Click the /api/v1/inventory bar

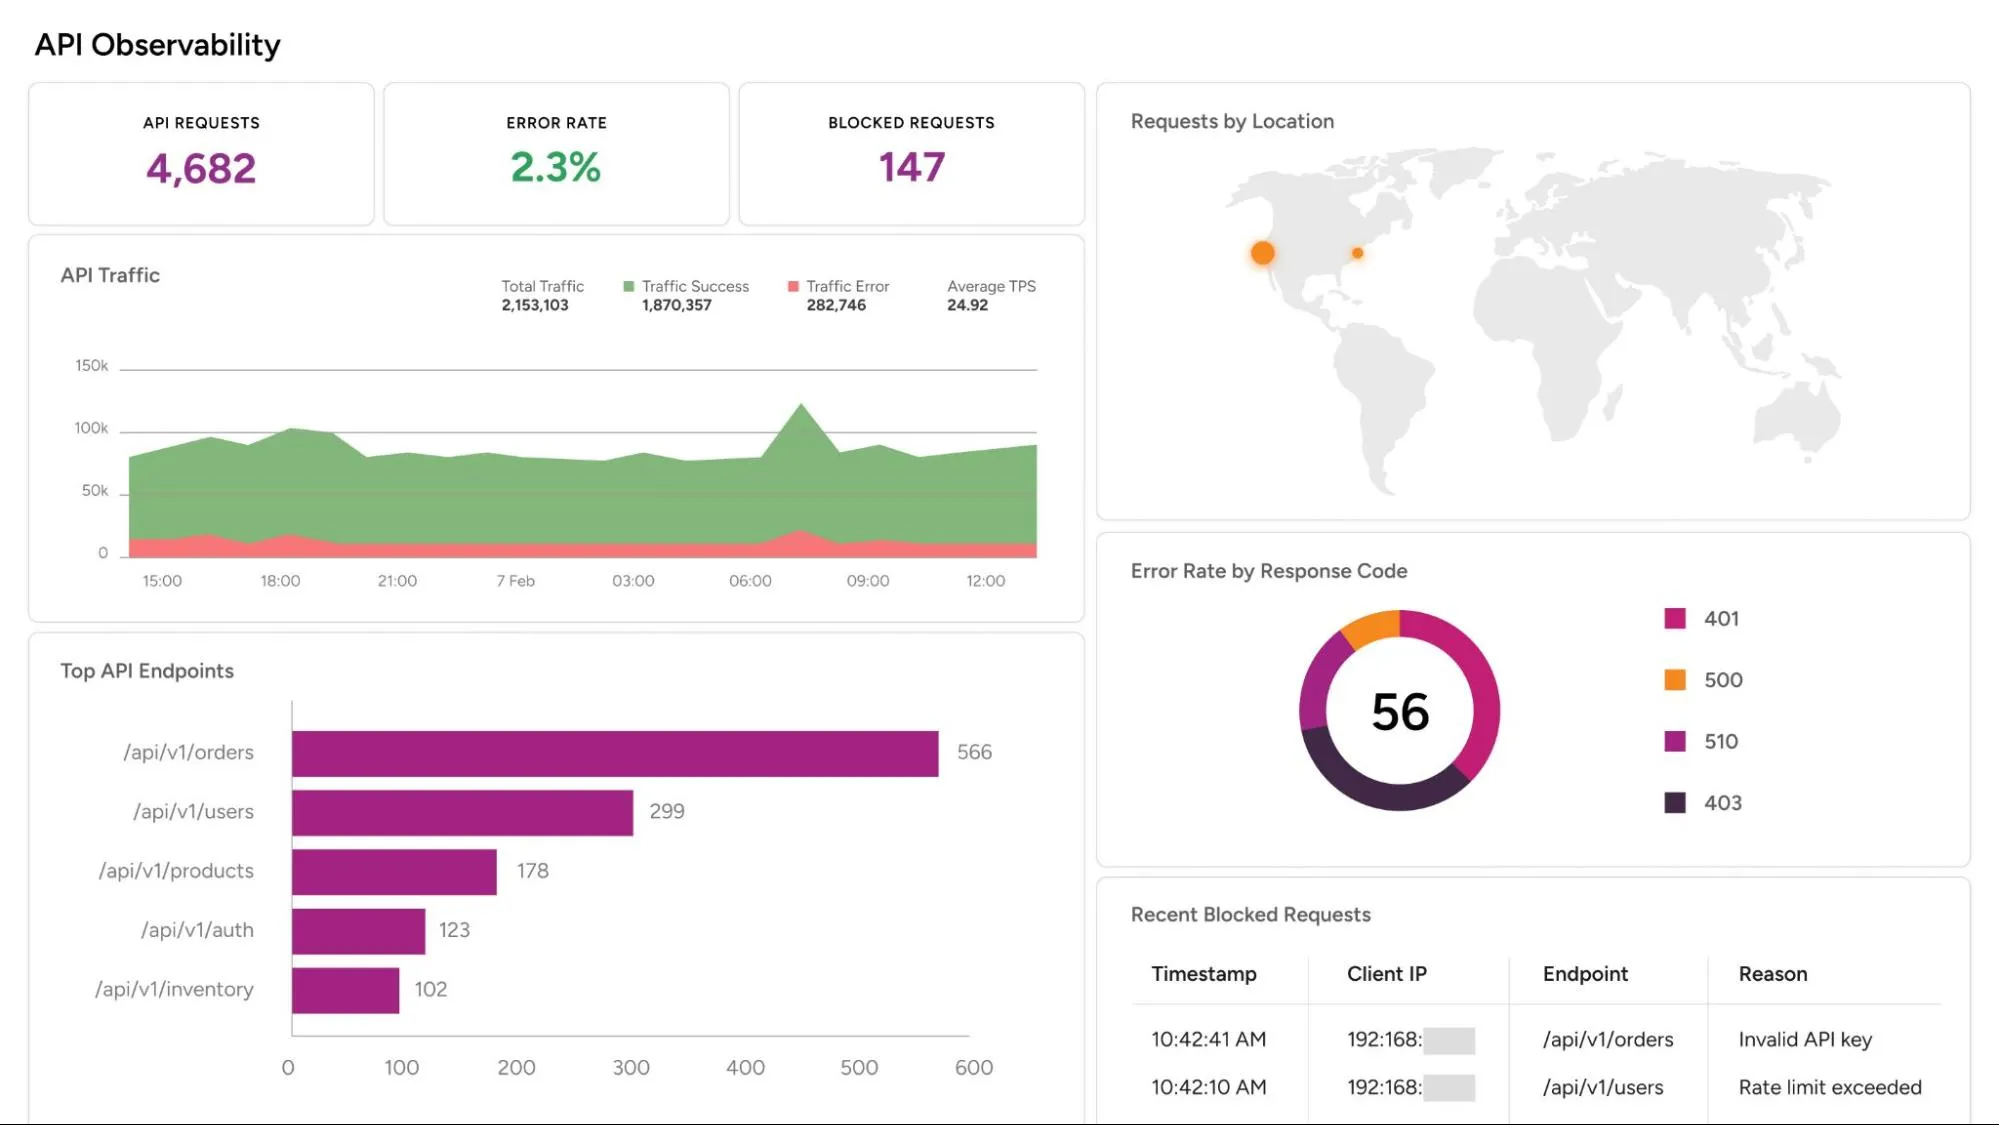tap(345, 990)
